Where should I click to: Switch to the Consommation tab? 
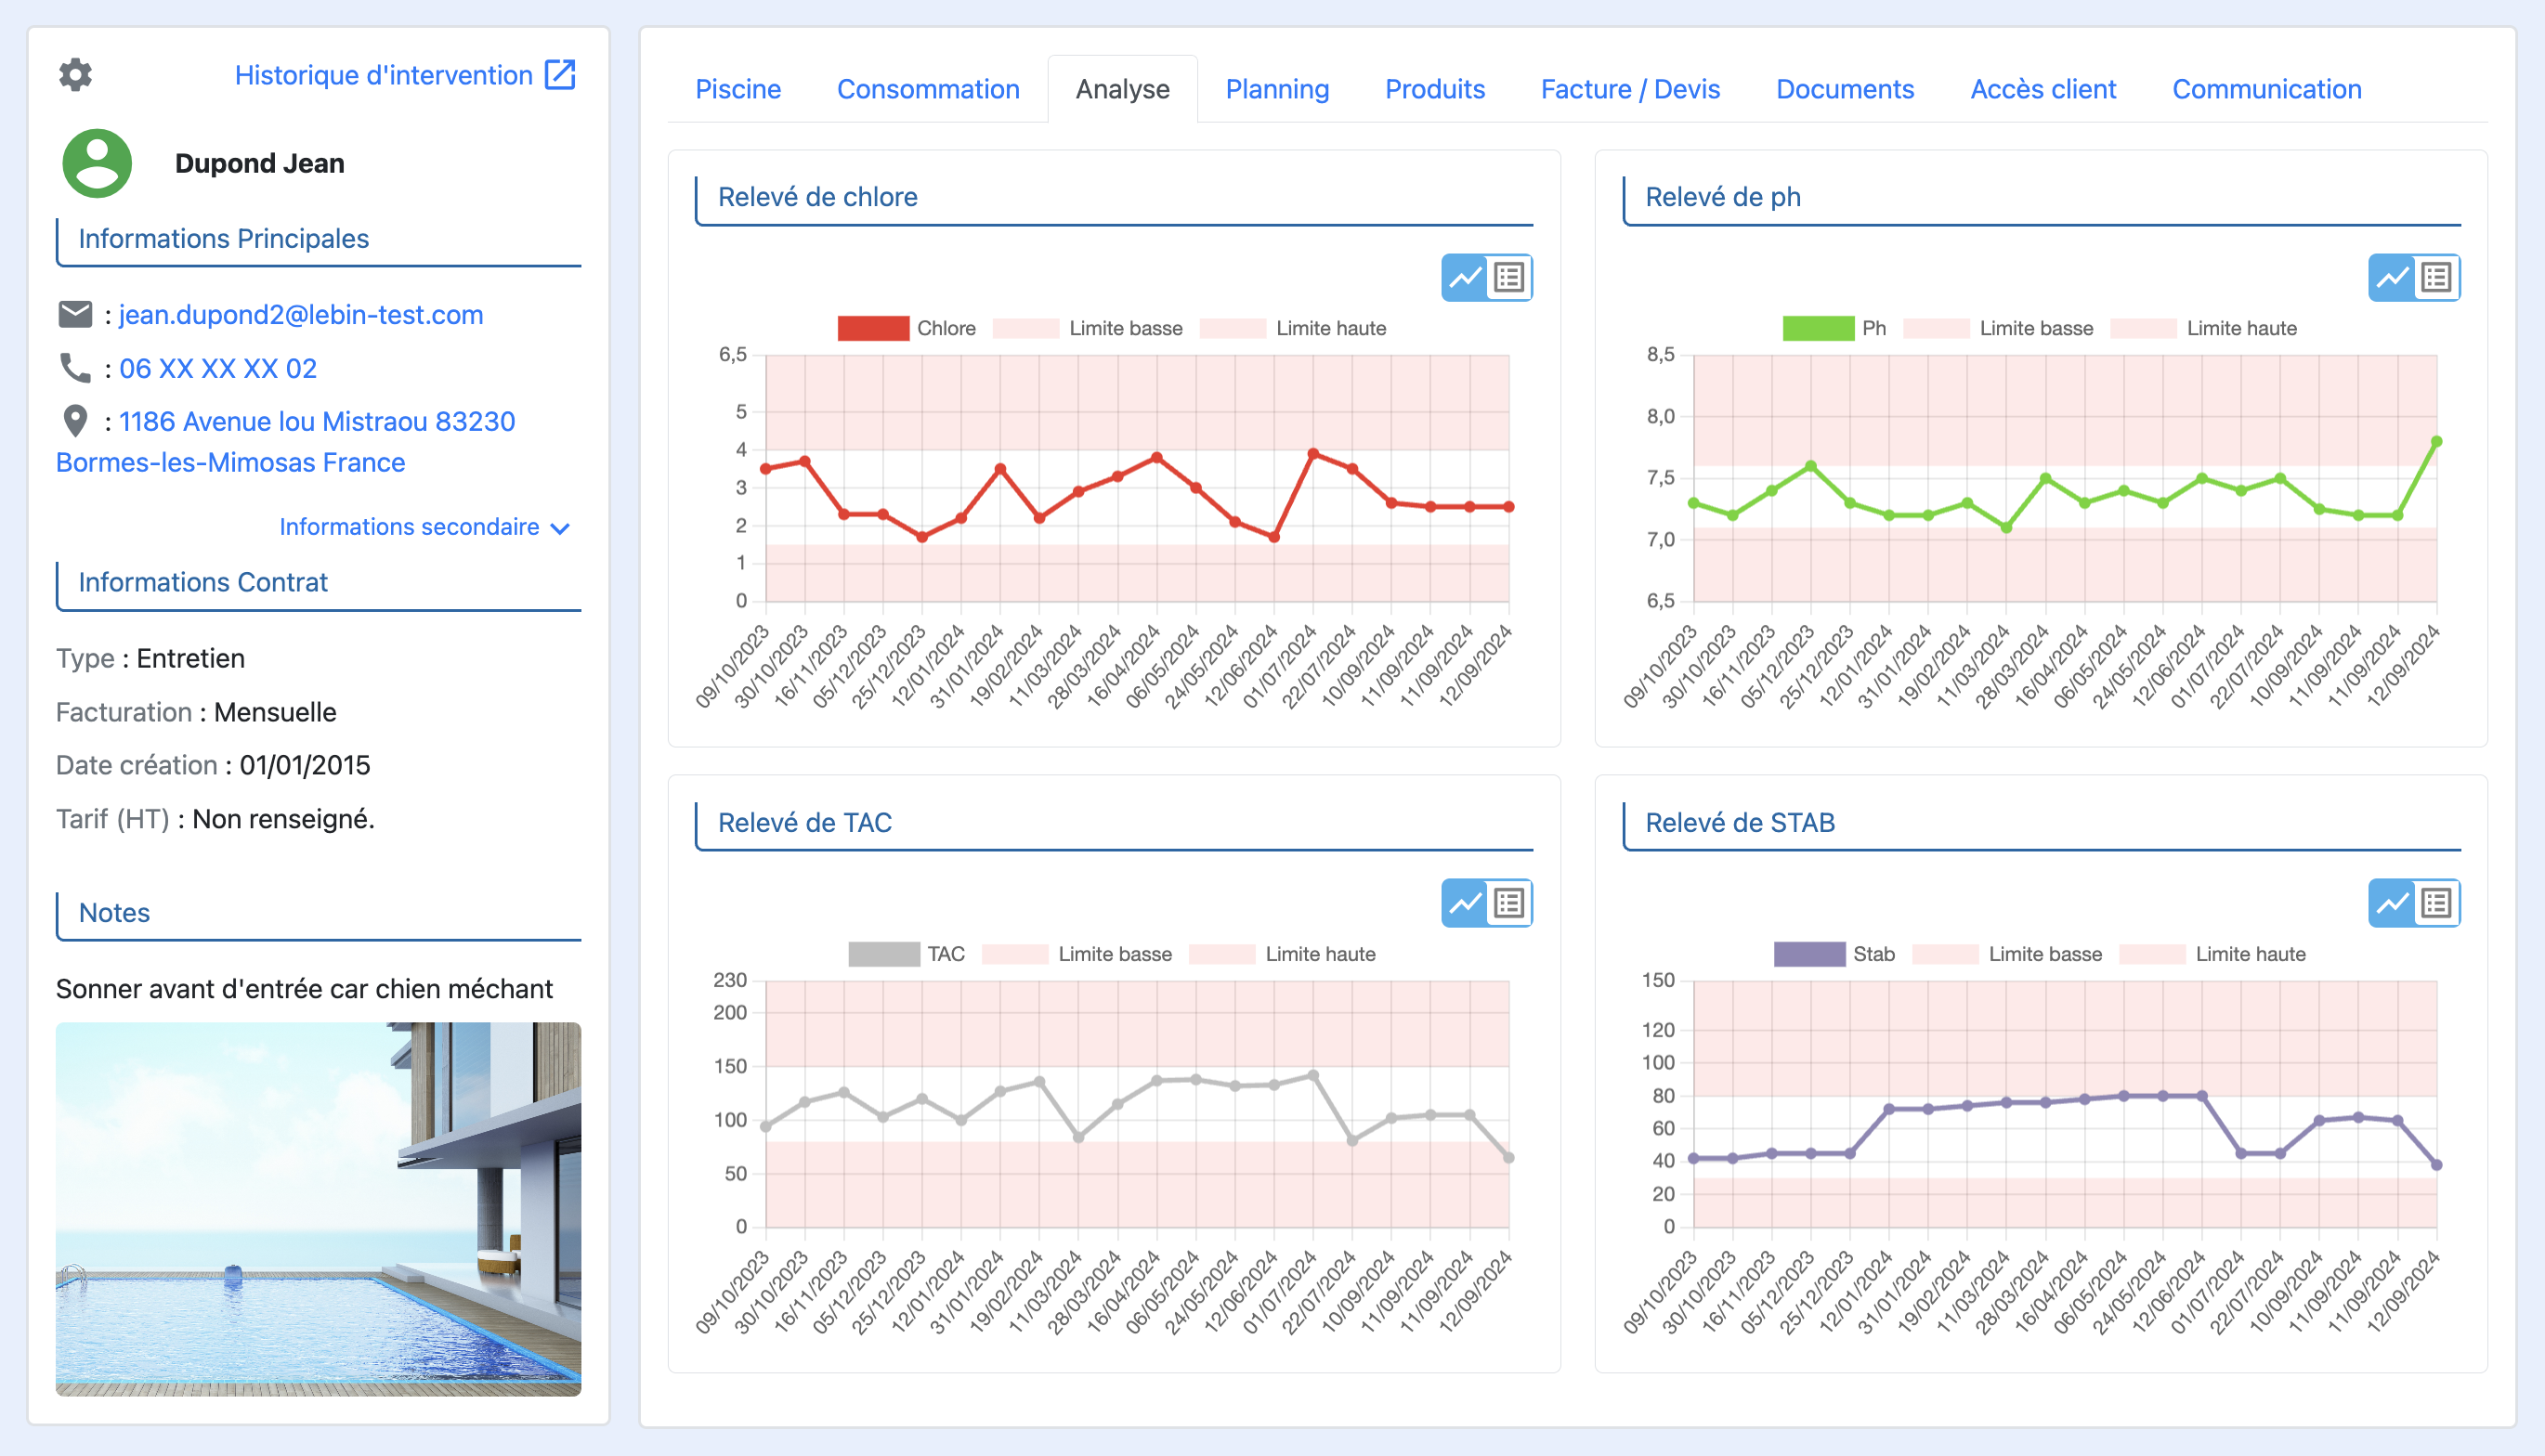[927, 89]
